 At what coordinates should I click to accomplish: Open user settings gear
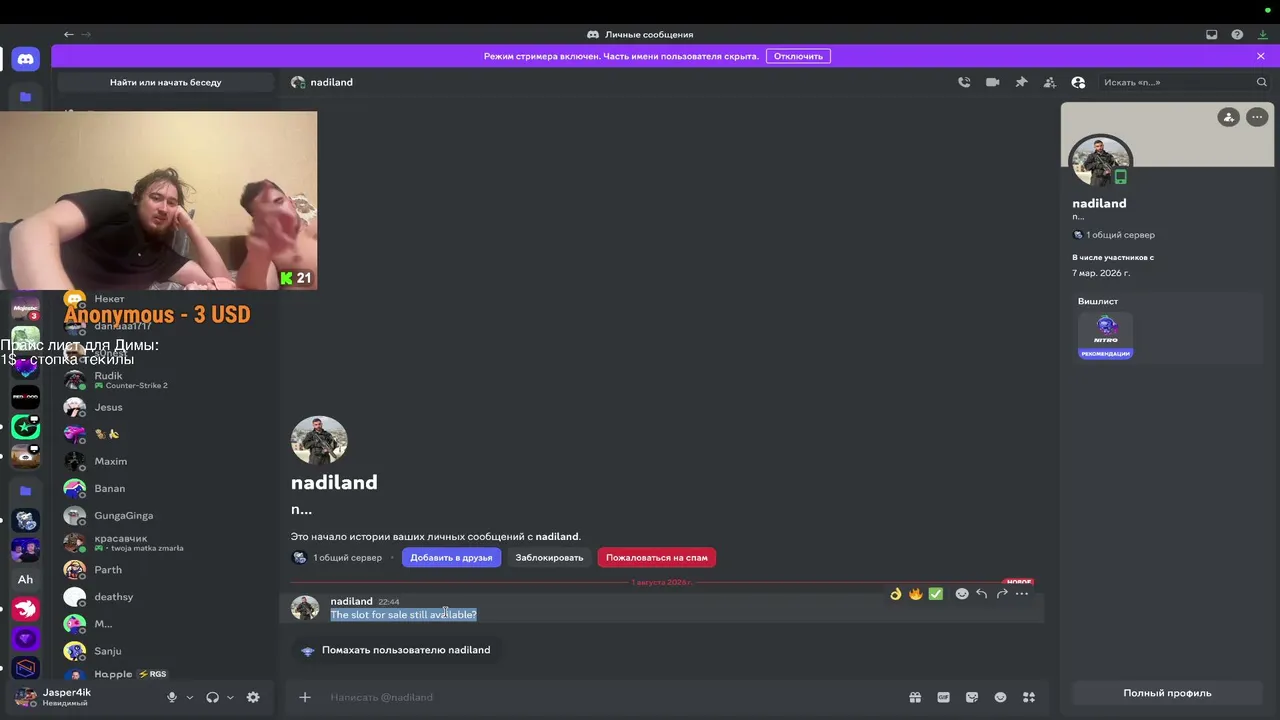point(253,697)
